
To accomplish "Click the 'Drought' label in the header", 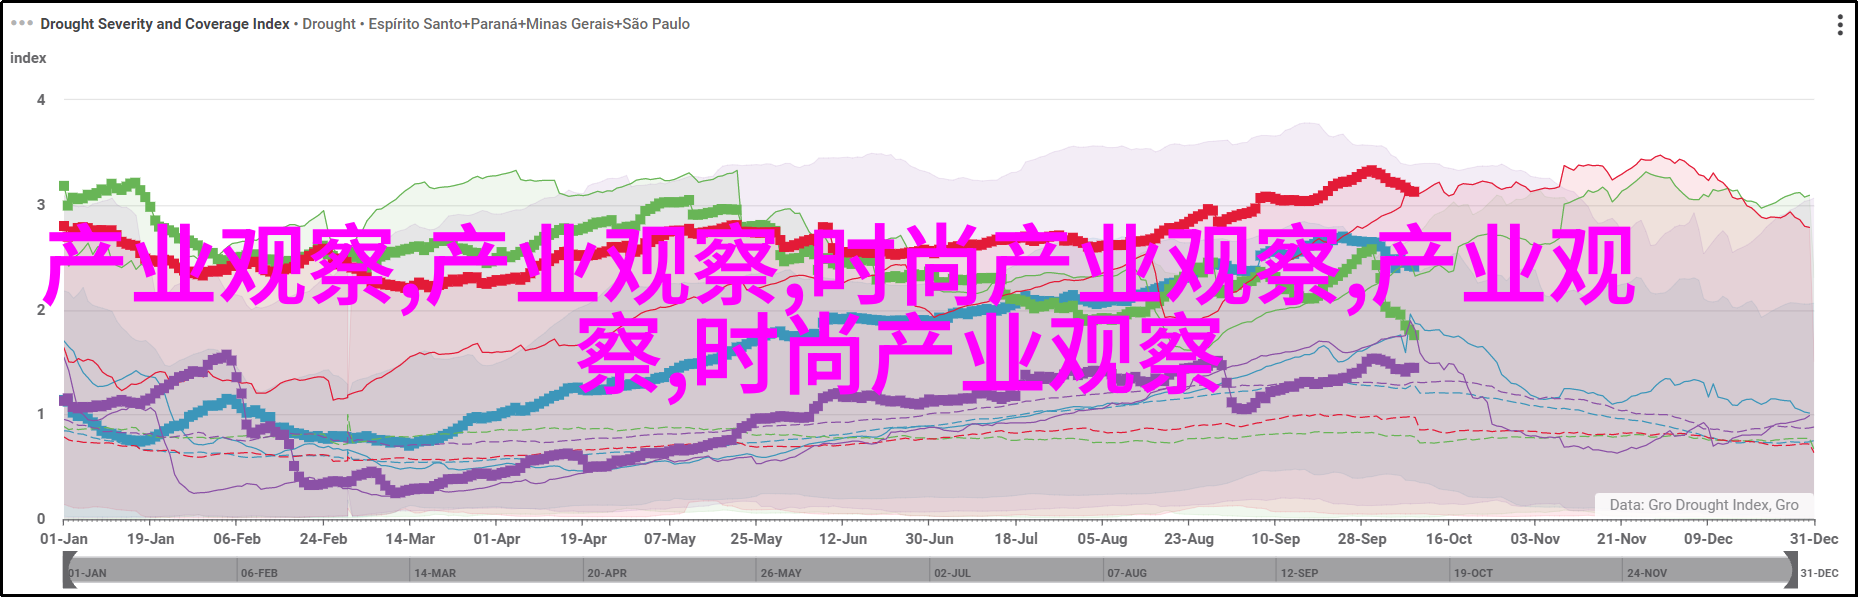I will point(328,23).
